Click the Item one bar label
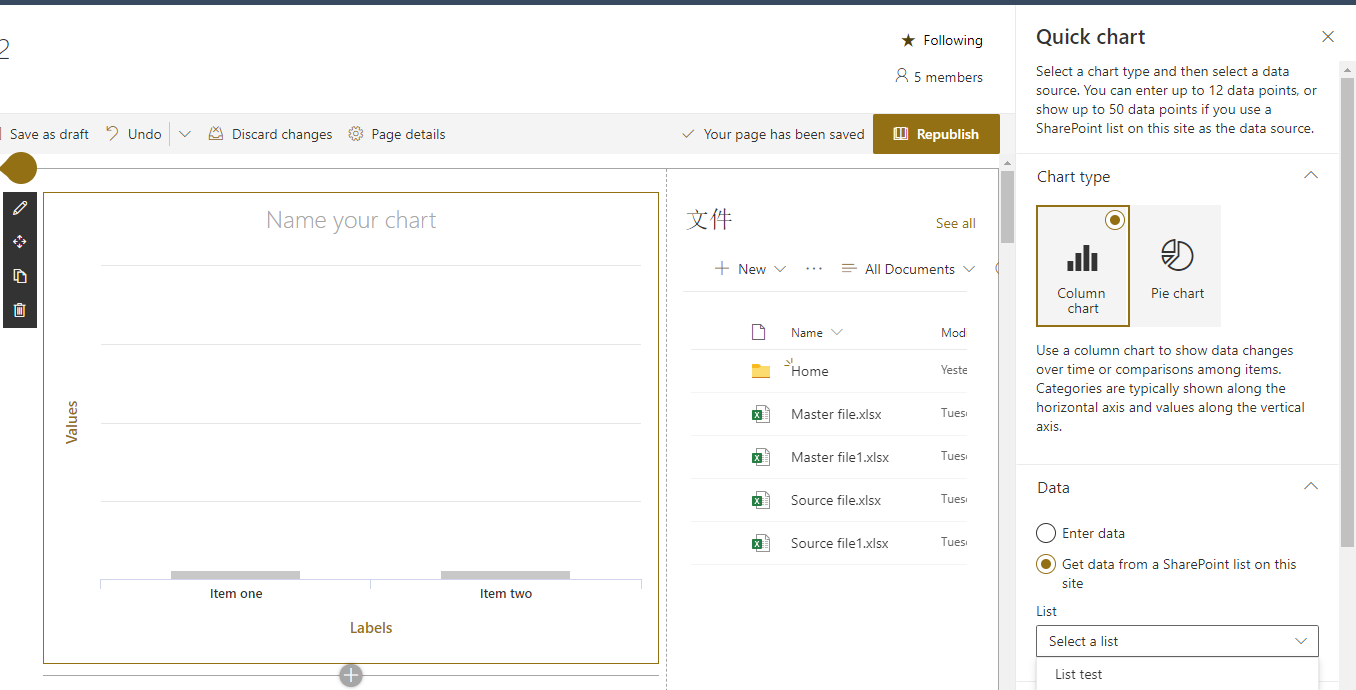 point(236,593)
